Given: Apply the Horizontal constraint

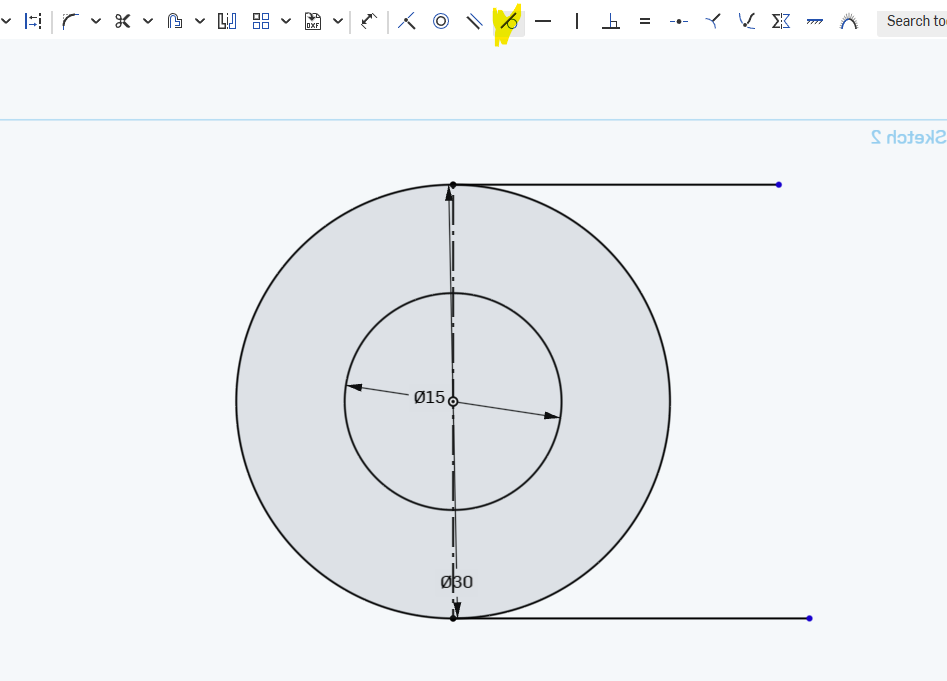Looking at the screenshot, I should (x=543, y=21).
